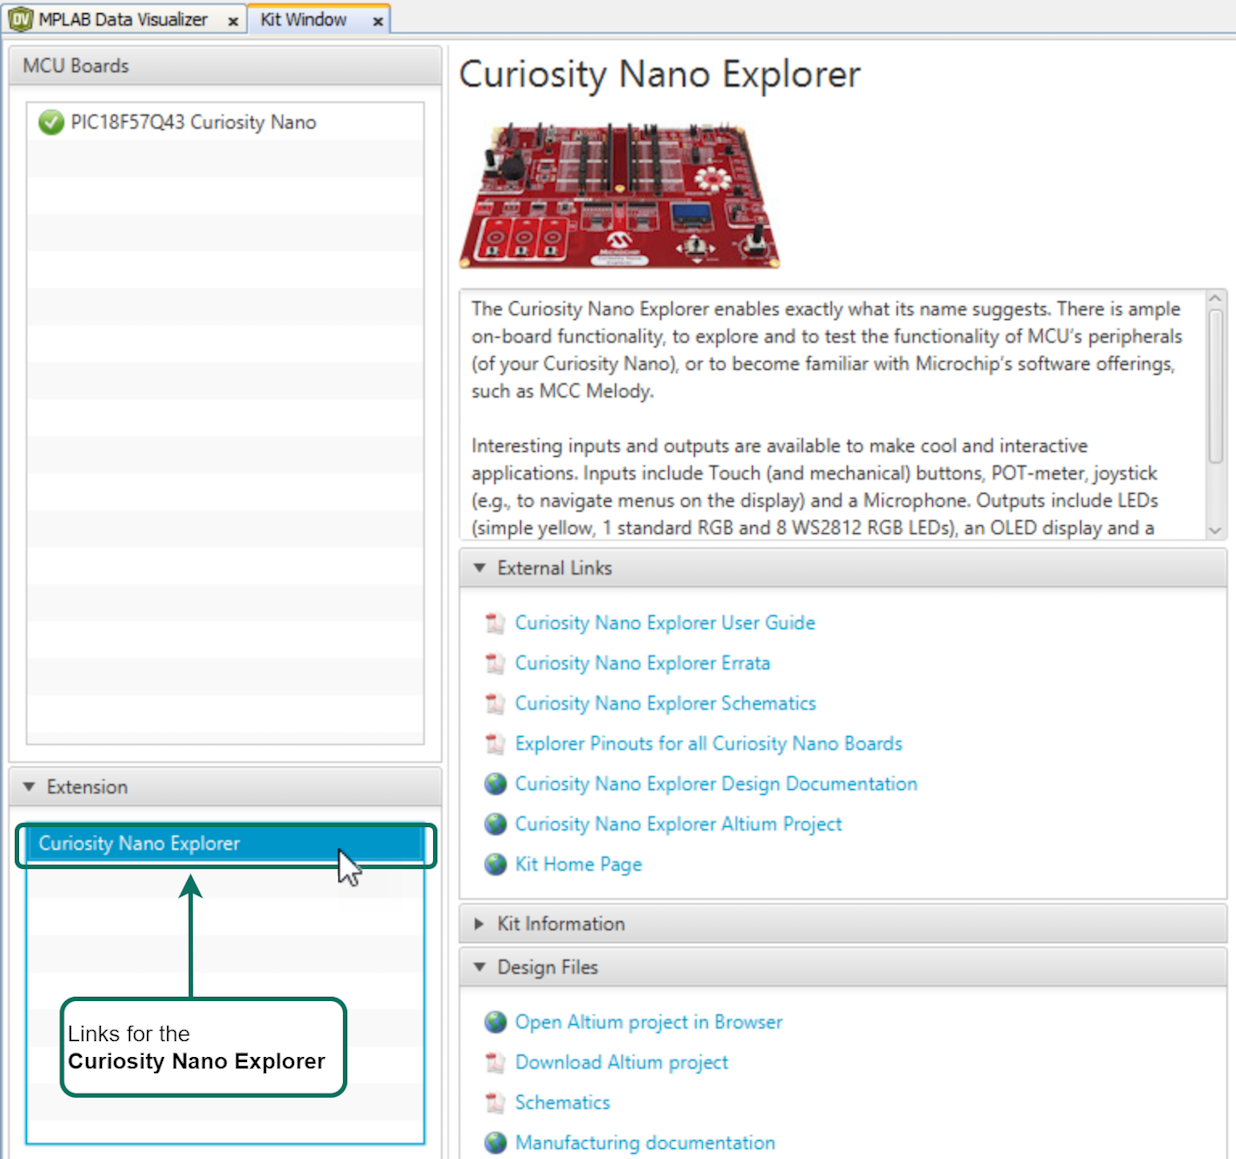This screenshot has height=1159, width=1236.
Task: Switch to the MPLAB Data Visualizer tab
Action: point(122,19)
